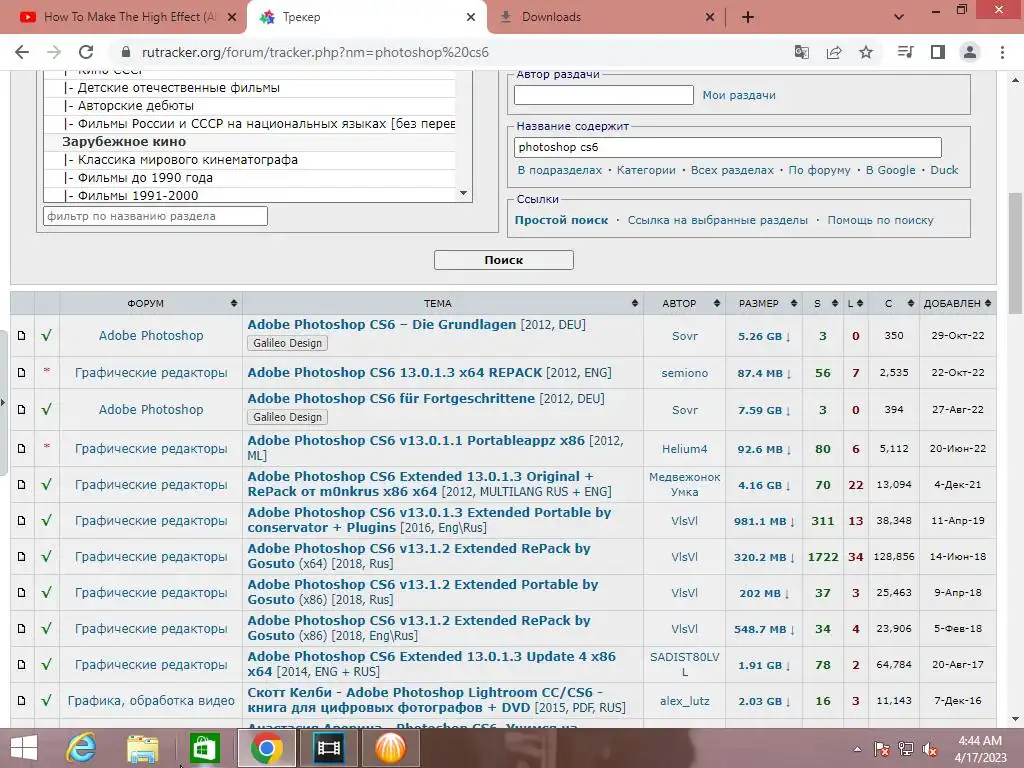This screenshot has width=1024, height=768.
Task: Close the YouTube 'How To Make The High Effect' tab
Action: [232, 17]
